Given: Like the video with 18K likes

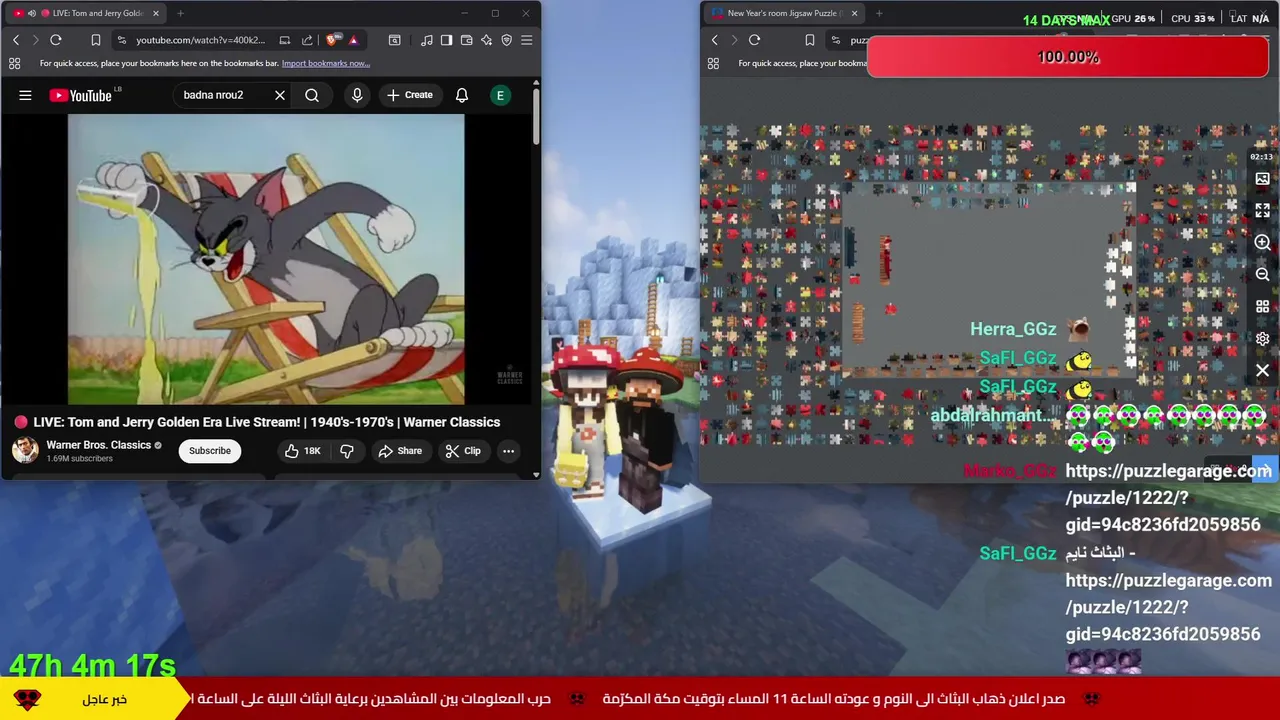Looking at the screenshot, I should click(302, 451).
